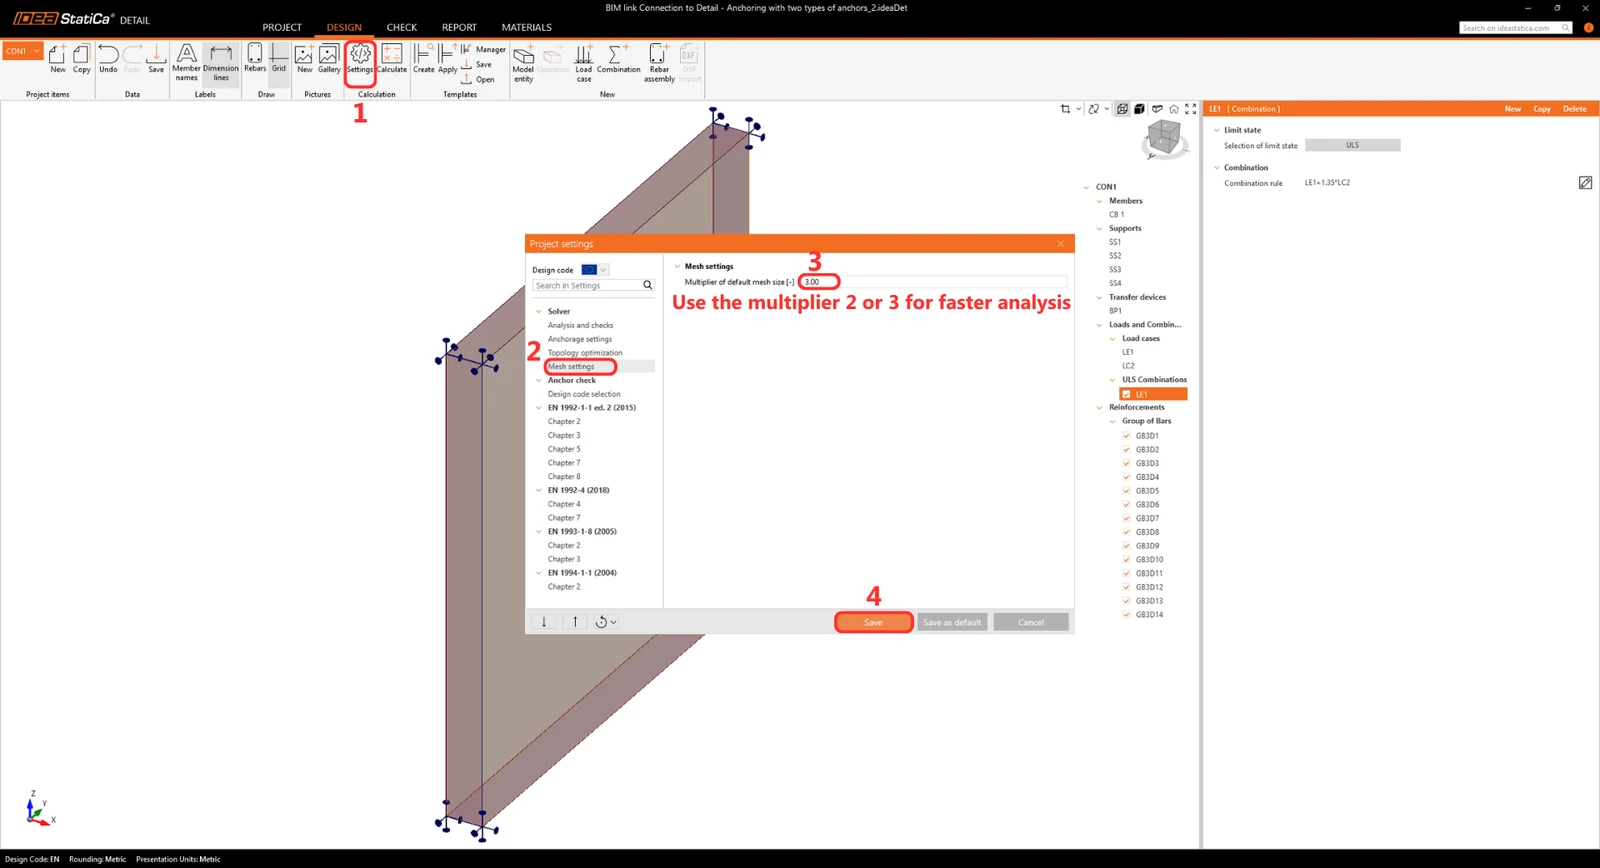Open the Design code flag dropdown
This screenshot has height=868, width=1600.
[595, 270]
